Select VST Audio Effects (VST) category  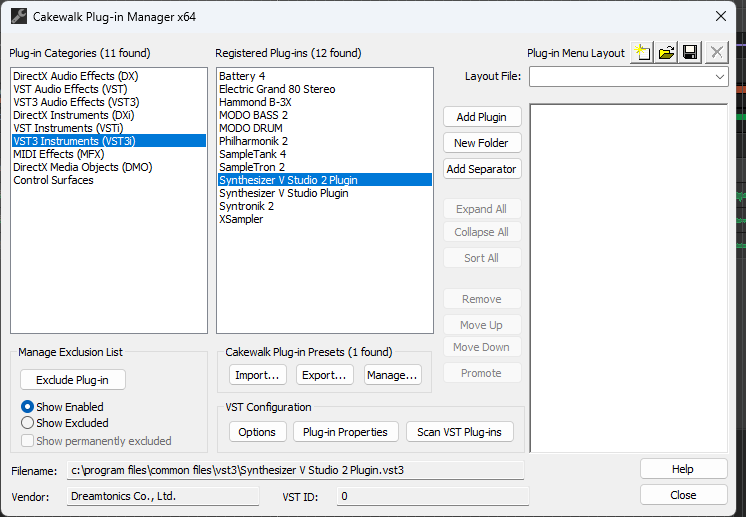click(x=108, y=89)
